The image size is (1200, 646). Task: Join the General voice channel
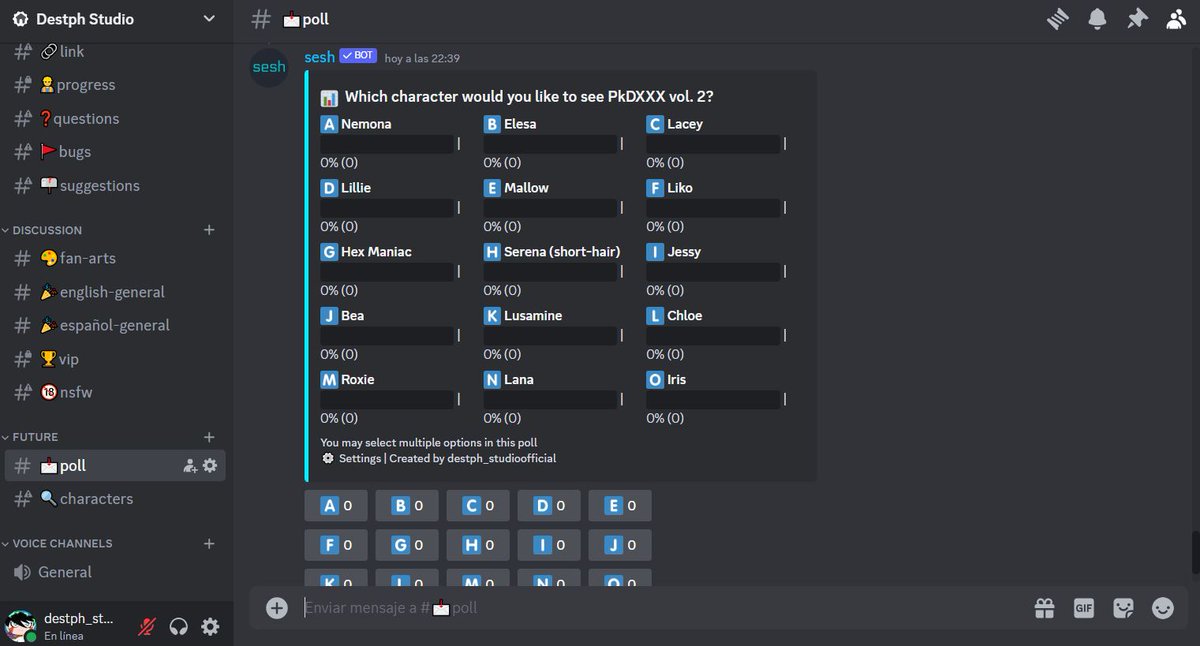point(116,572)
